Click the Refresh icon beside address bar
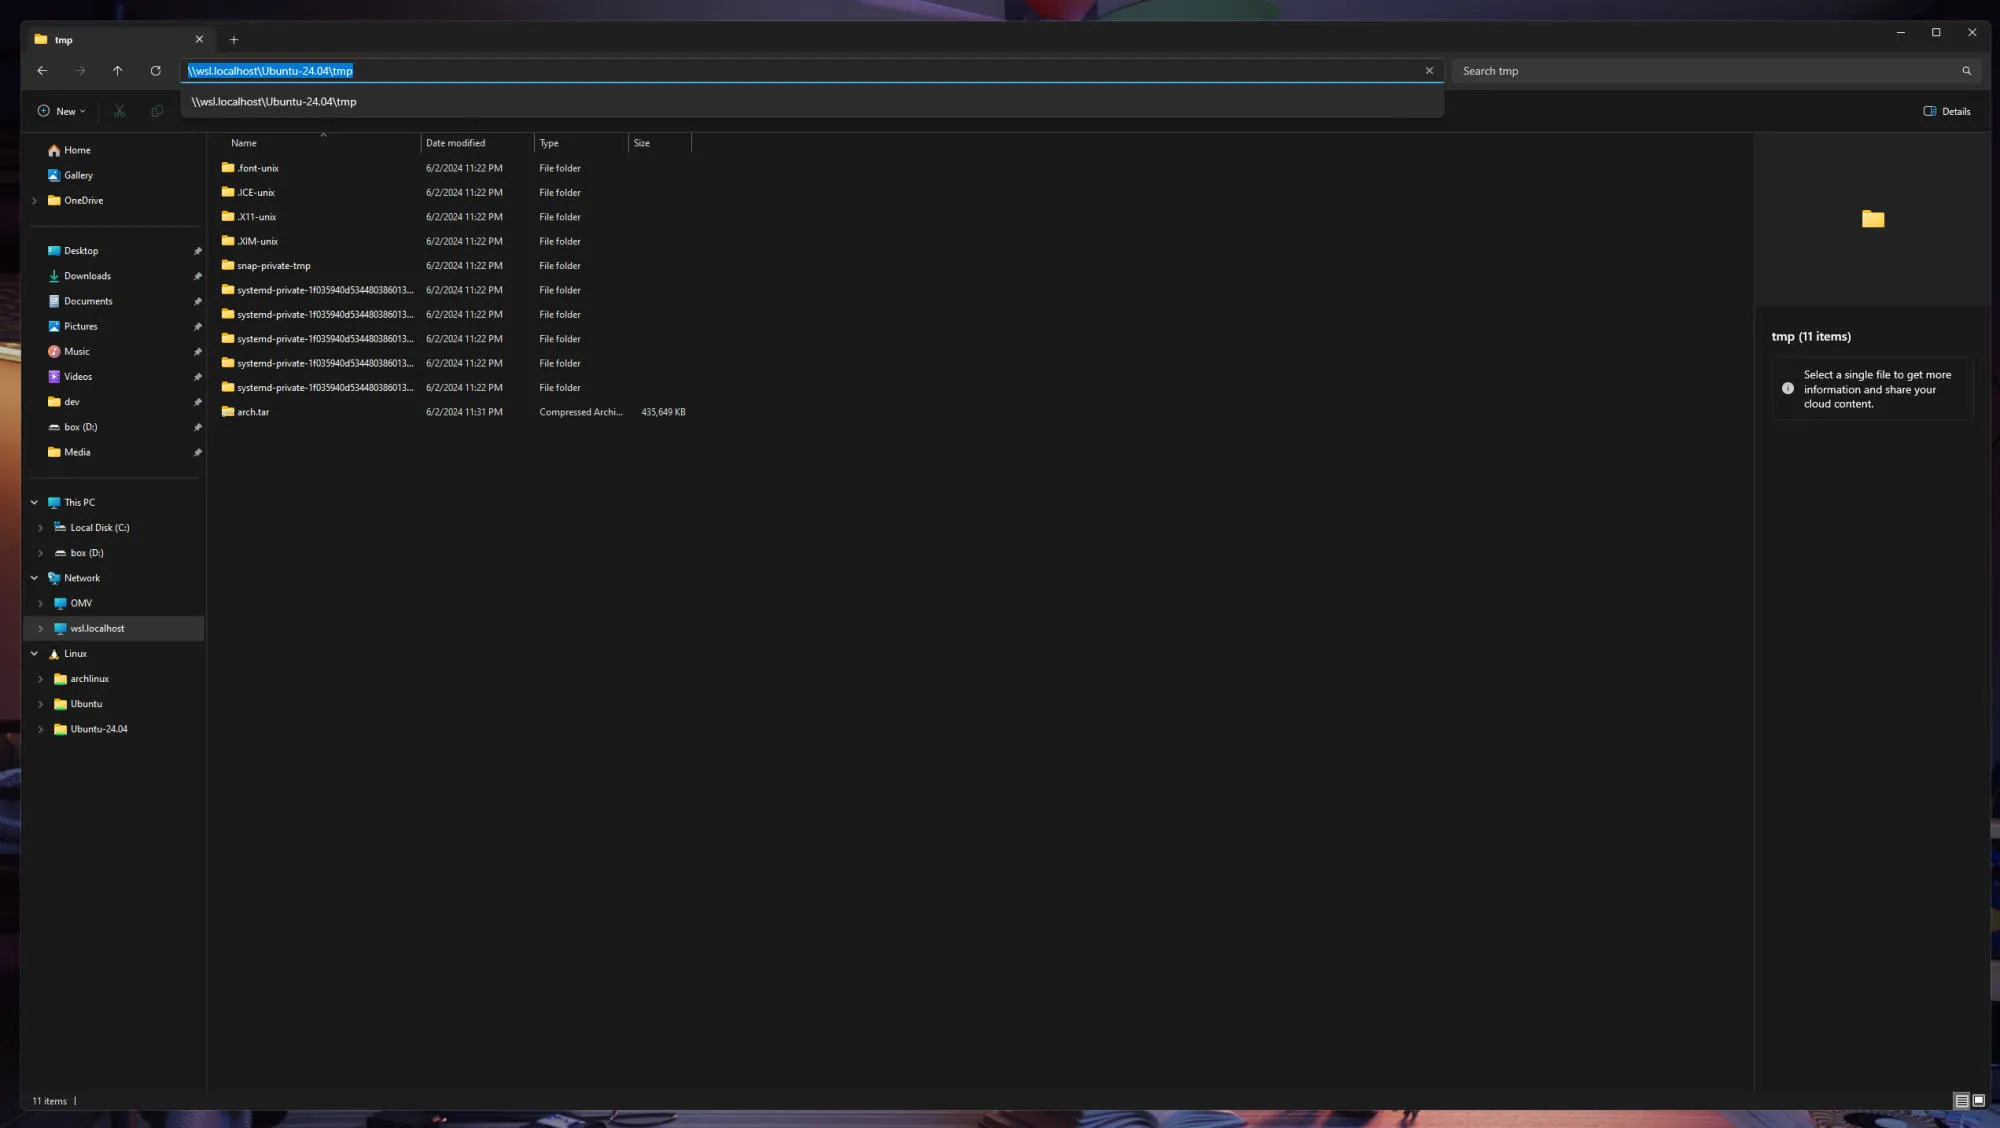 pyautogui.click(x=155, y=71)
